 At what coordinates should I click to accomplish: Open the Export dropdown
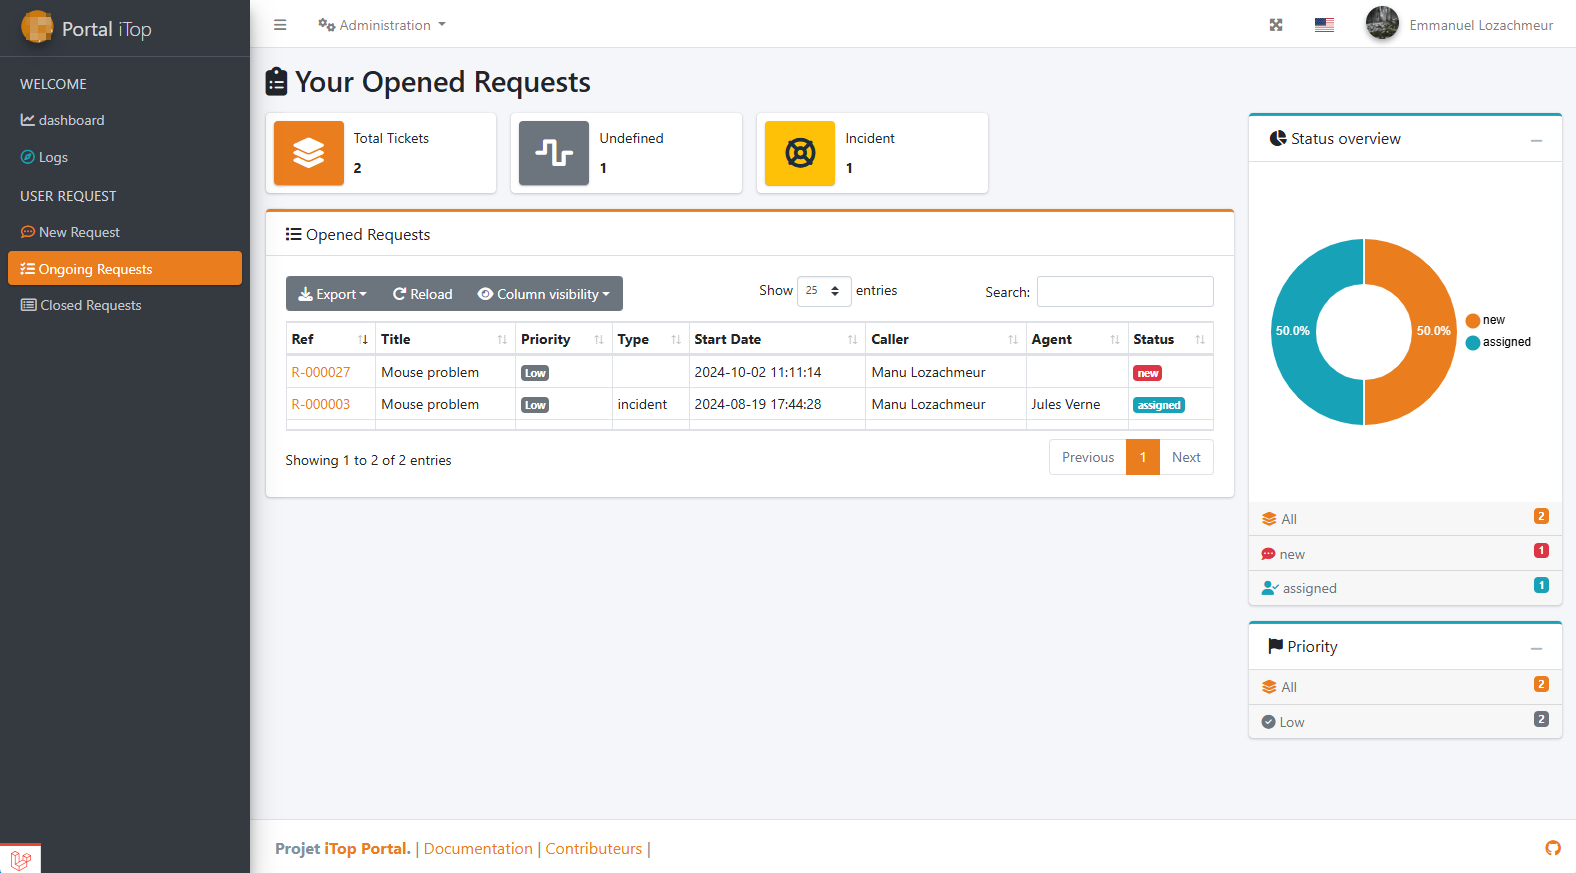[x=333, y=294]
